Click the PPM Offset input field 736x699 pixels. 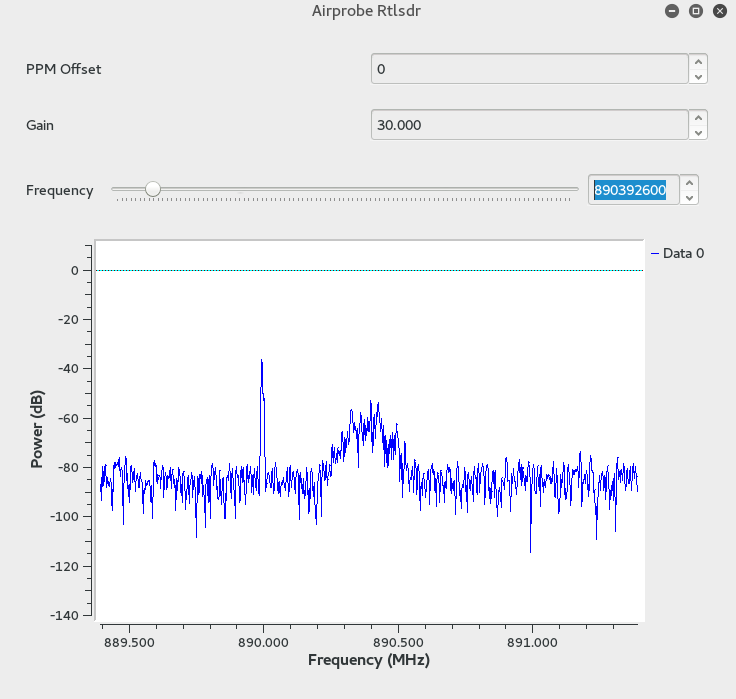coord(529,69)
